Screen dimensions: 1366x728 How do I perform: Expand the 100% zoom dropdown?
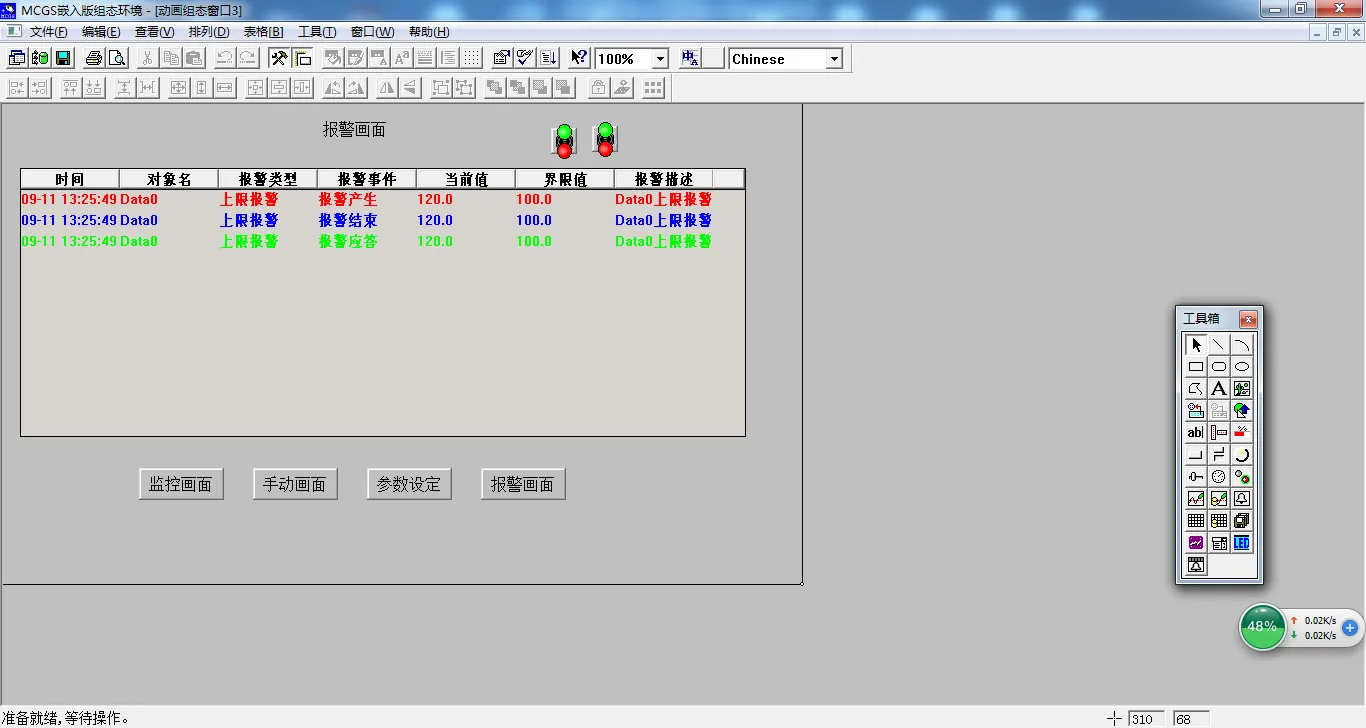tap(660, 59)
